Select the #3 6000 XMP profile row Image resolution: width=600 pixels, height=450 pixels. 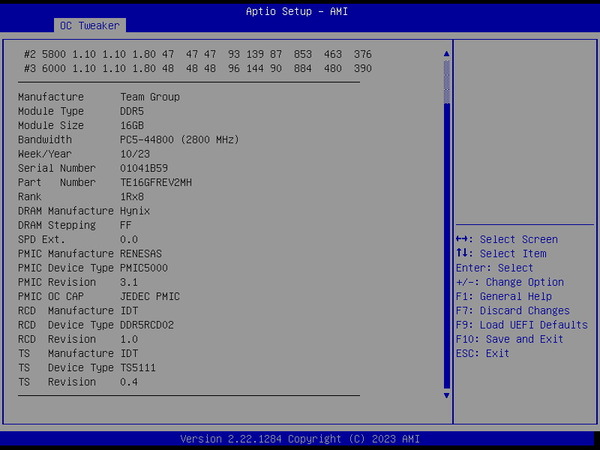(198, 68)
